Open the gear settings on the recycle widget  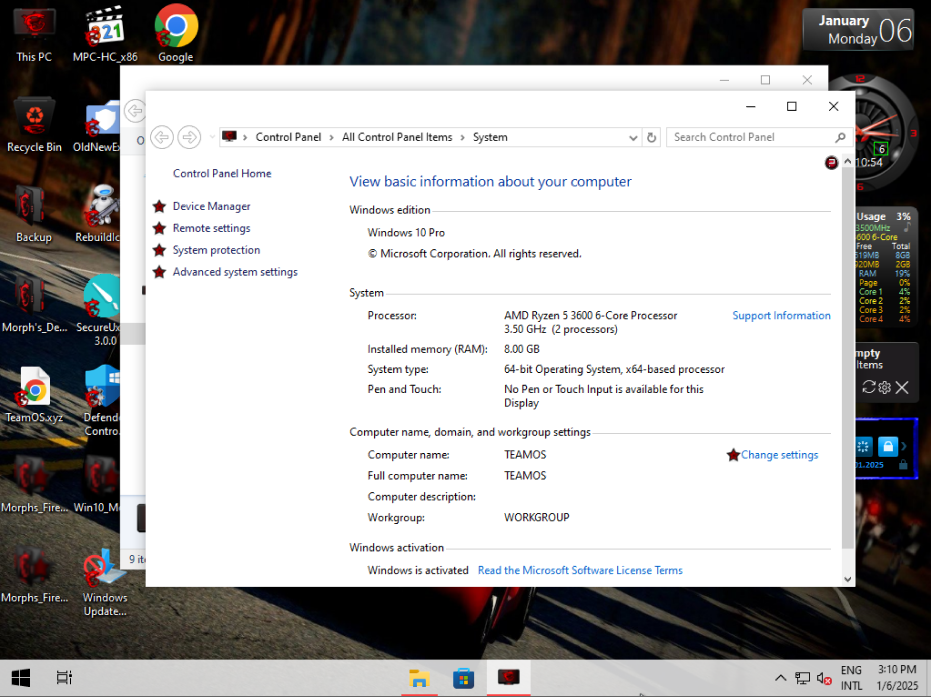(x=885, y=388)
